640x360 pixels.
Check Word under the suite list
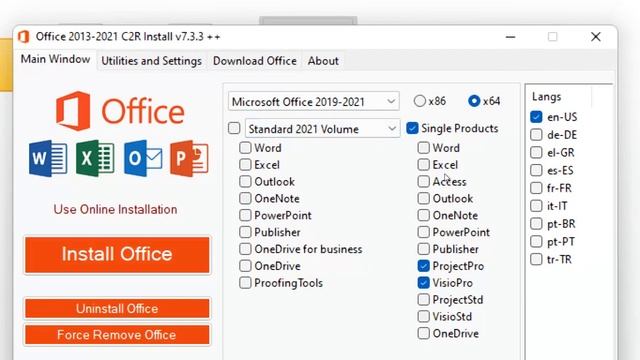point(260,148)
